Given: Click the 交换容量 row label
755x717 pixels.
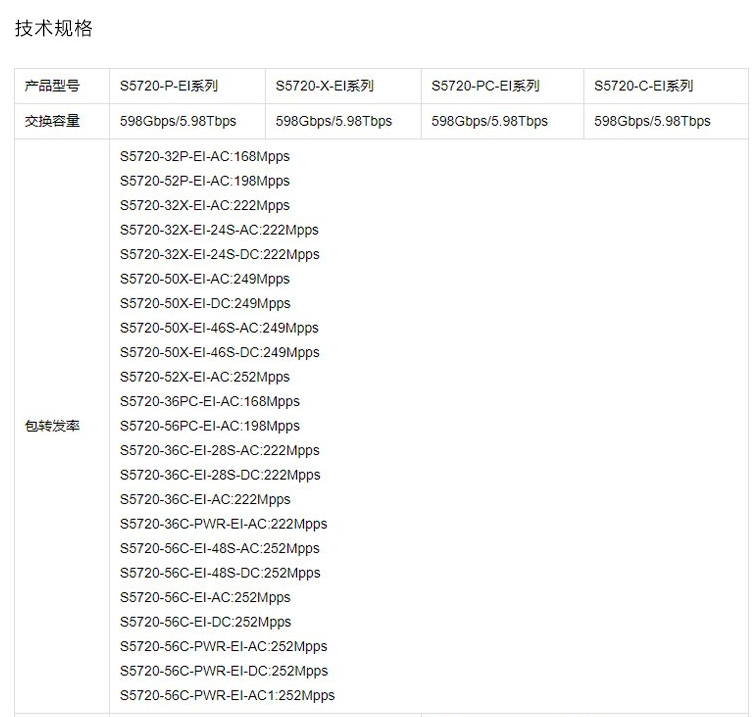Looking at the screenshot, I should (52, 121).
